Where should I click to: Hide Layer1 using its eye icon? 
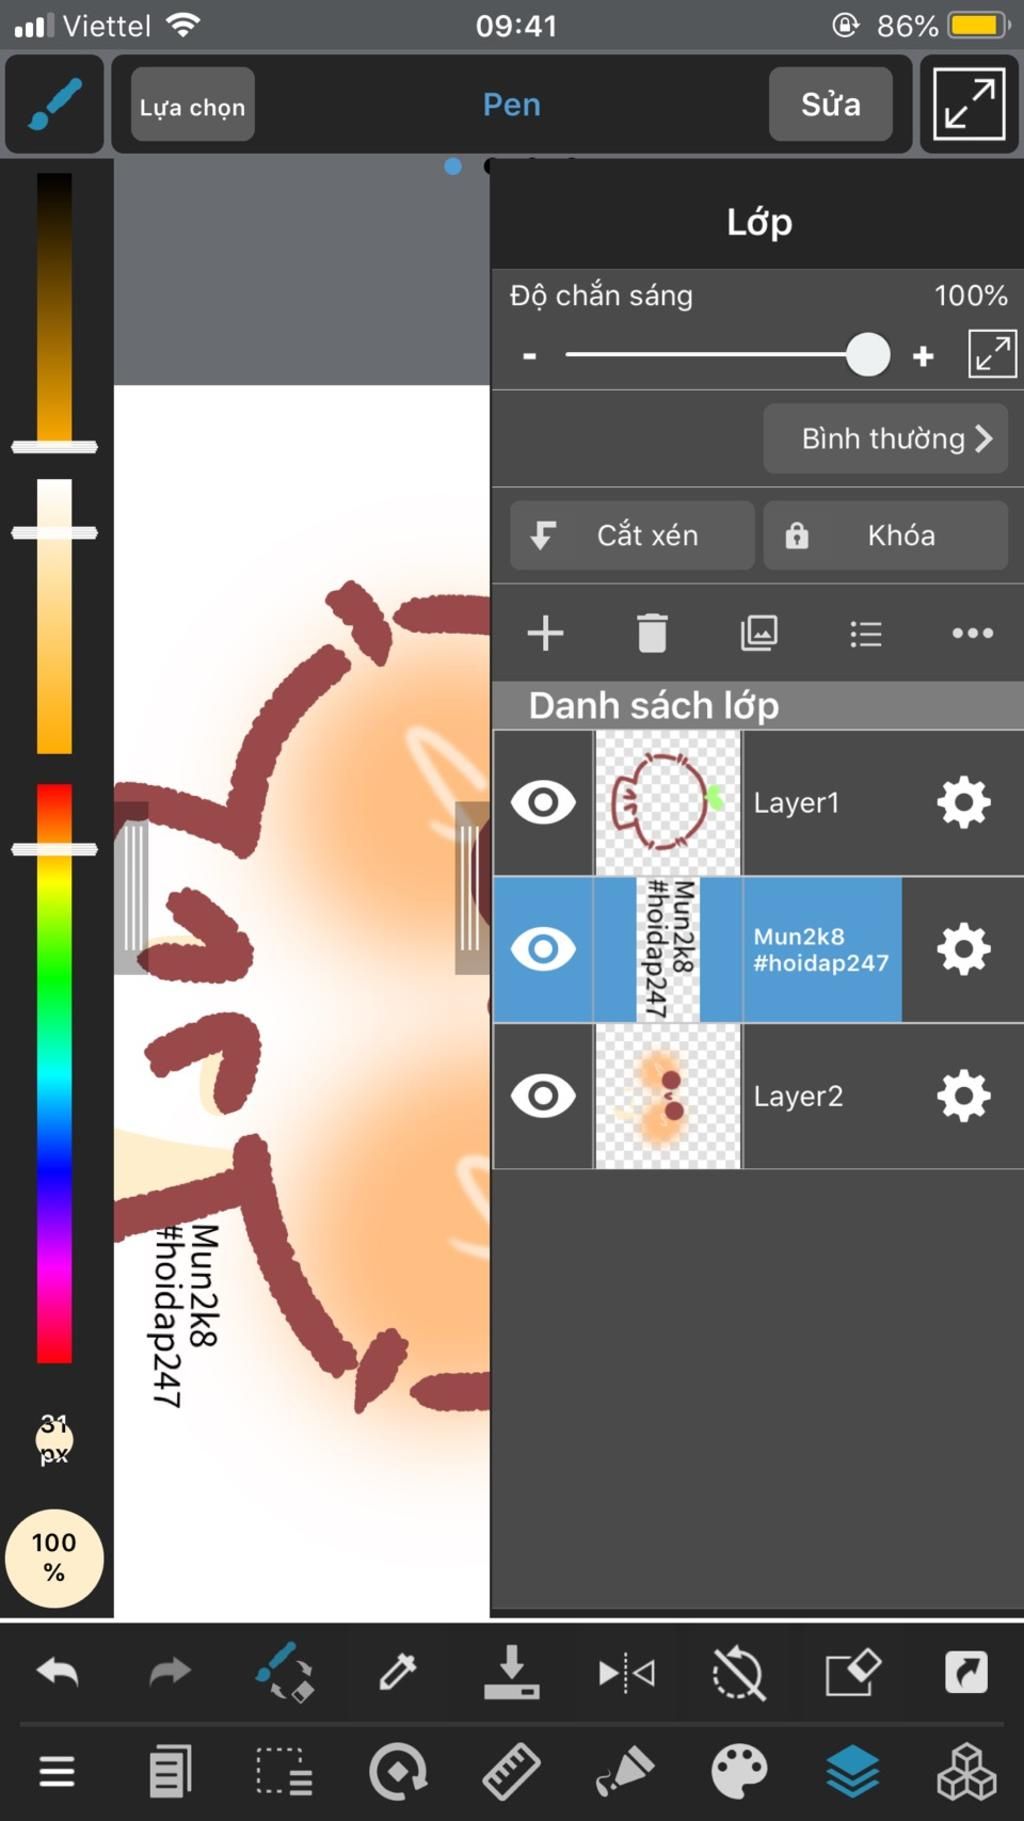point(543,802)
